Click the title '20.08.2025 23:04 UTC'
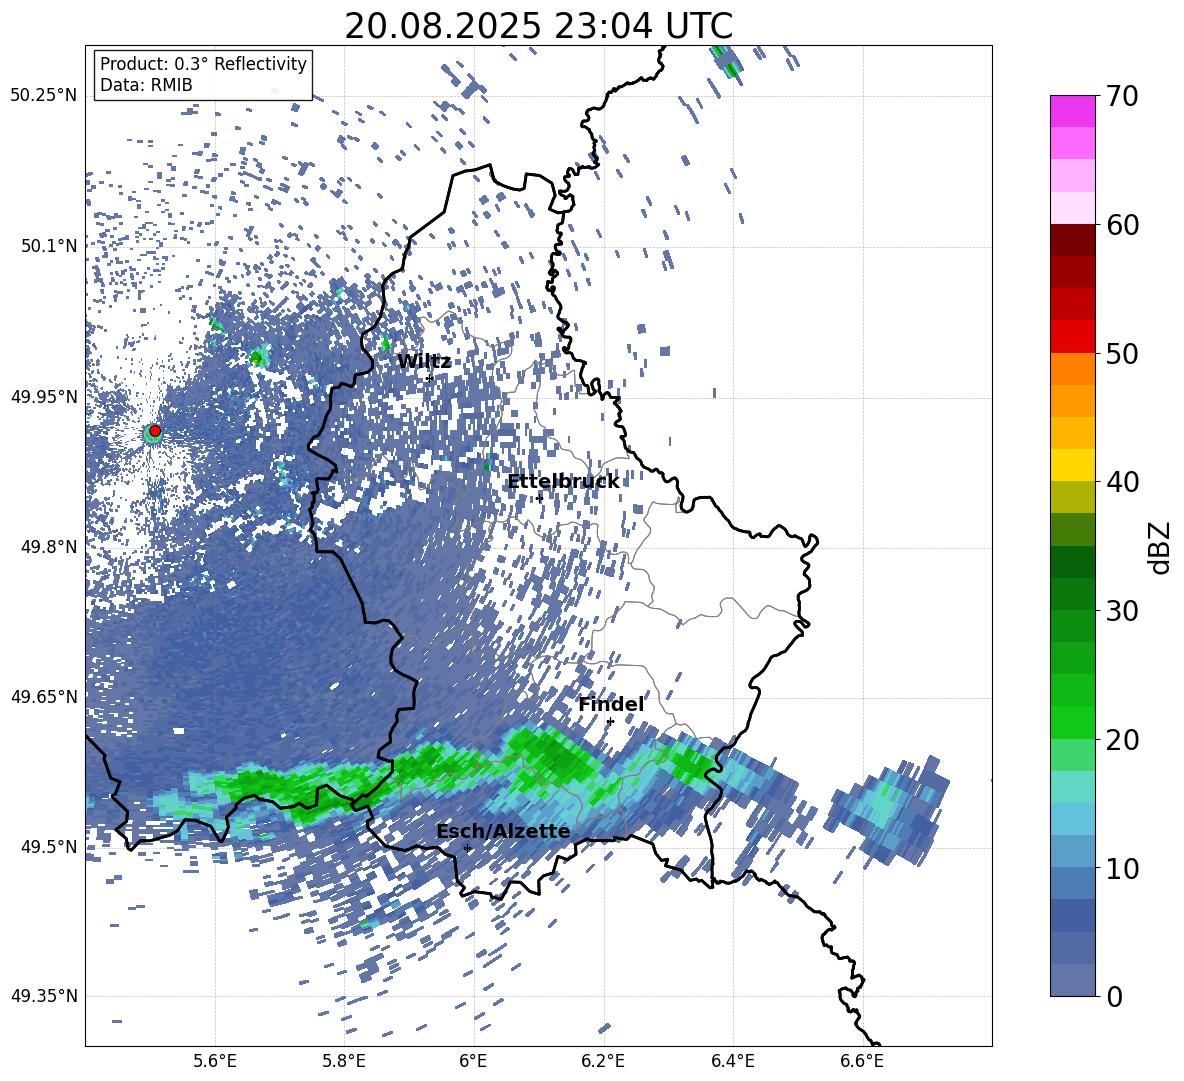 click(x=538, y=26)
